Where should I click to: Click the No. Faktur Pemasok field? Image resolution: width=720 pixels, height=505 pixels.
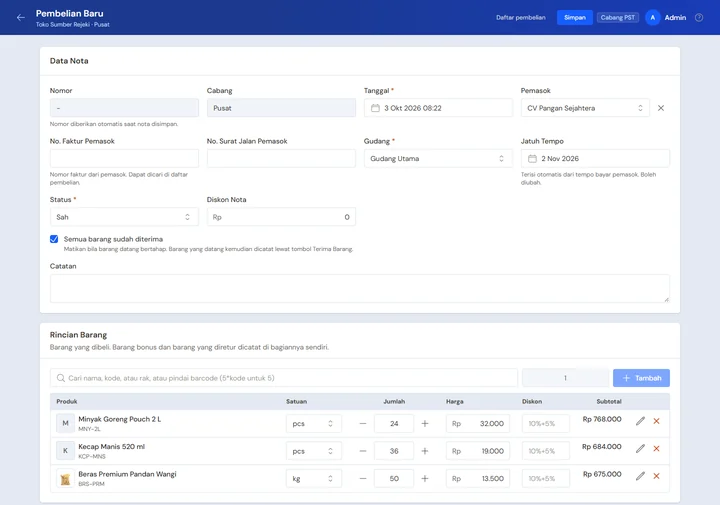(124, 158)
